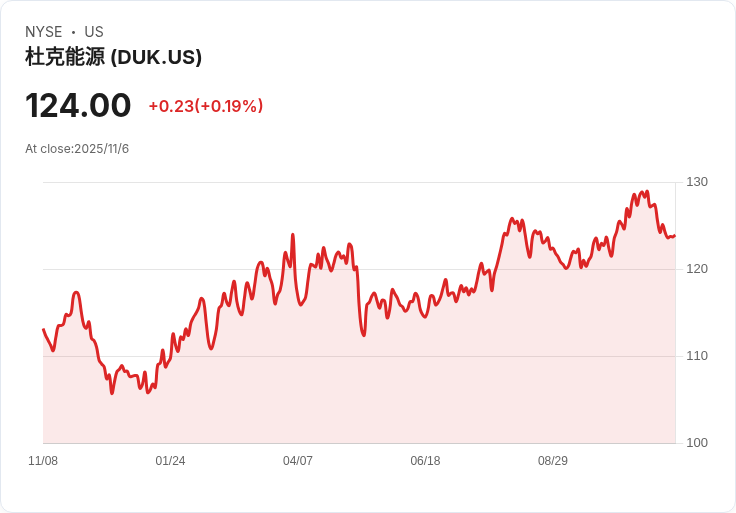Click the +0.23(+0.19%) price change
This screenshot has width=736, height=513.
coord(206,106)
